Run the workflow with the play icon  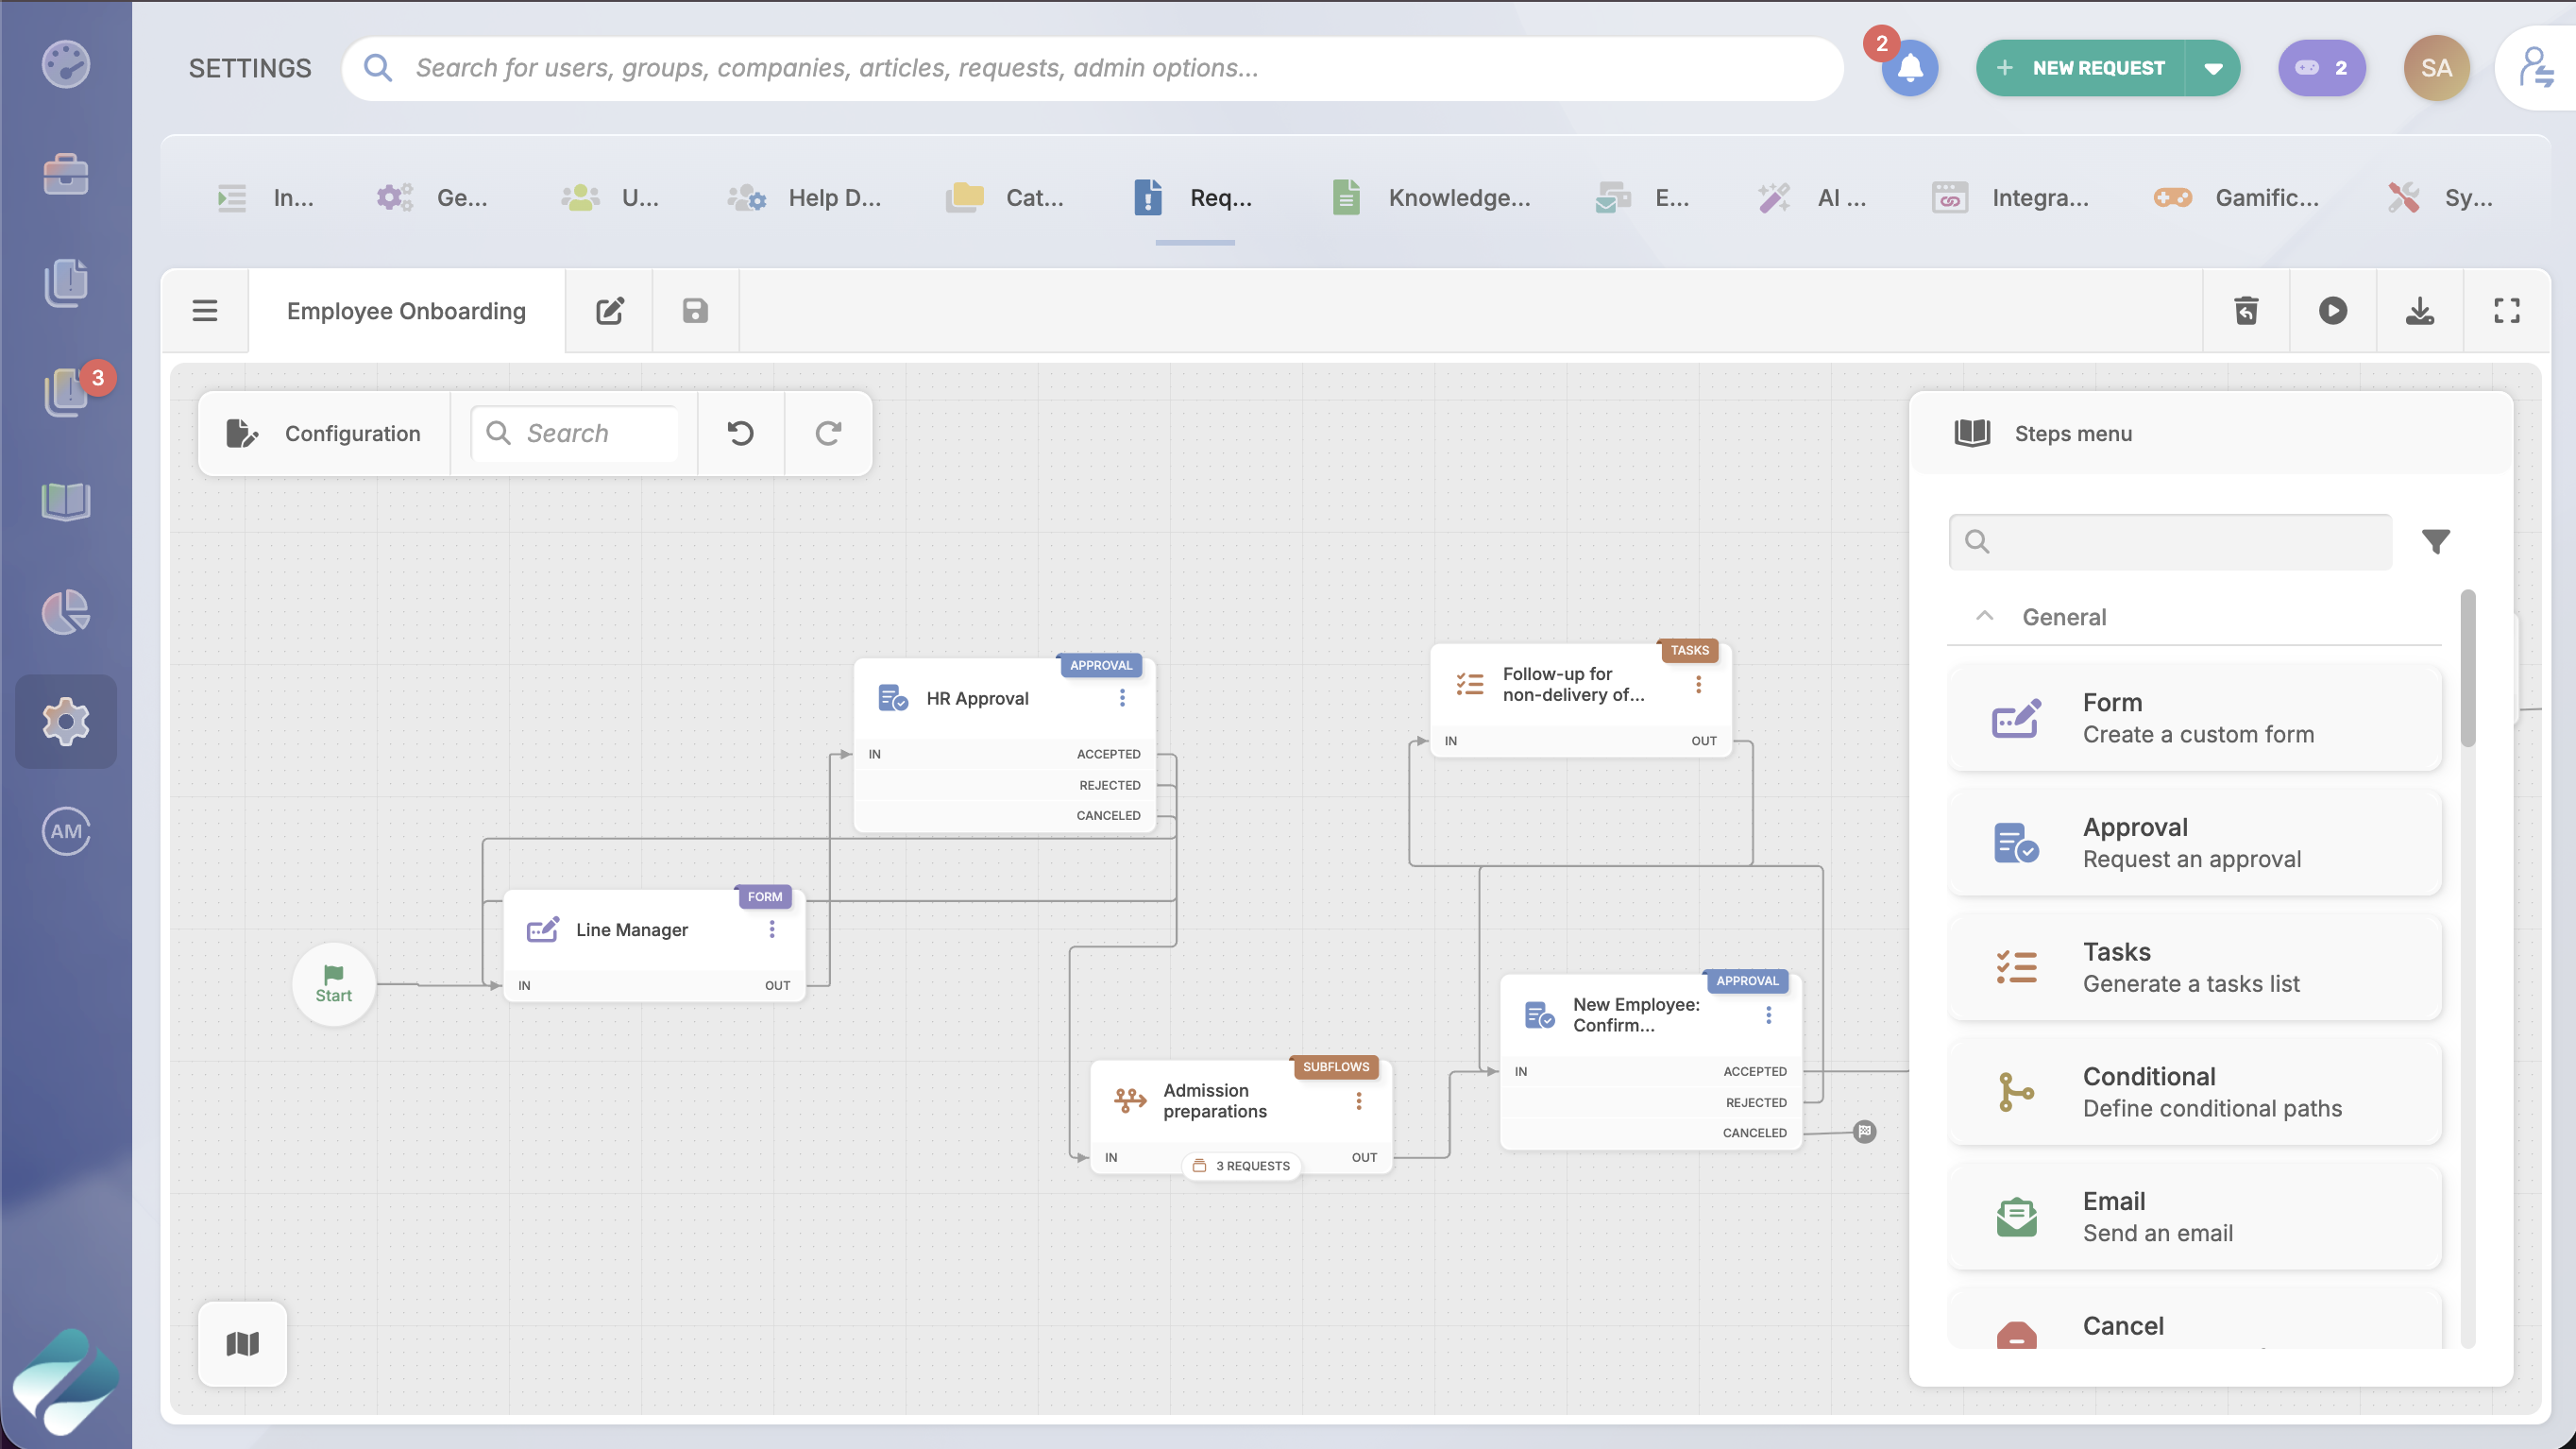tap(2333, 310)
